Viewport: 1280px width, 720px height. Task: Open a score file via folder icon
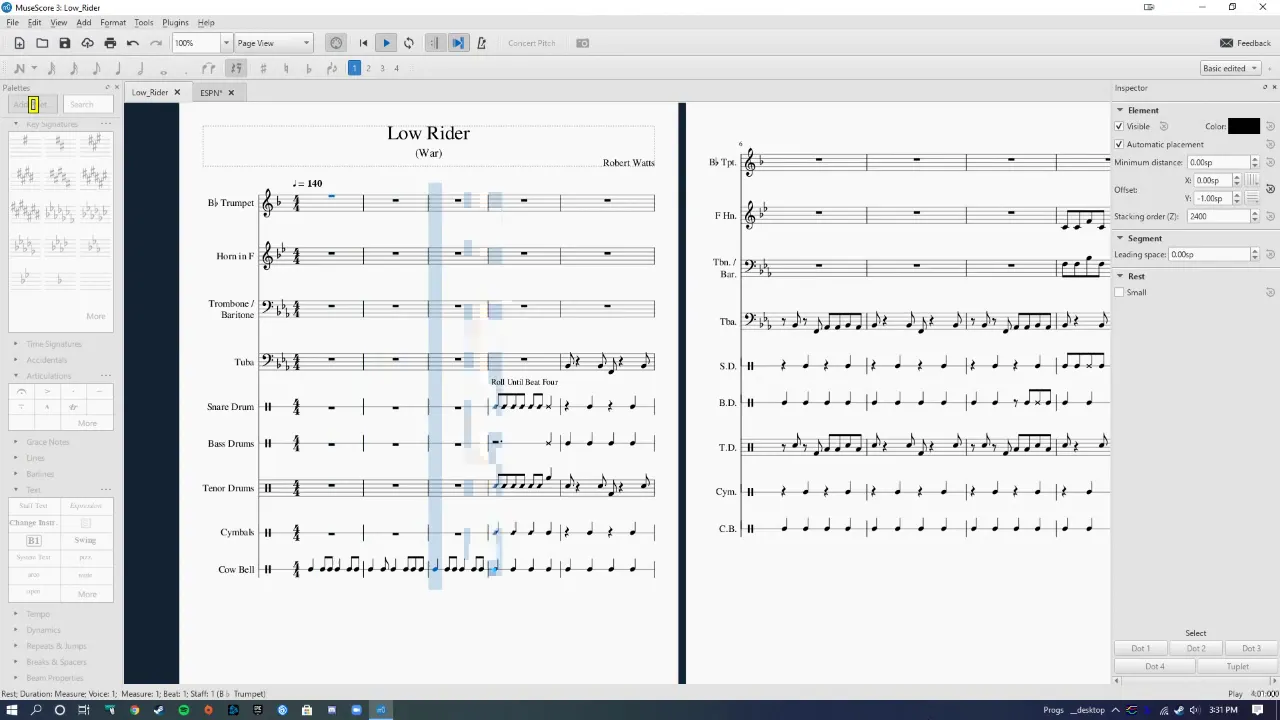click(x=42, y=43)
